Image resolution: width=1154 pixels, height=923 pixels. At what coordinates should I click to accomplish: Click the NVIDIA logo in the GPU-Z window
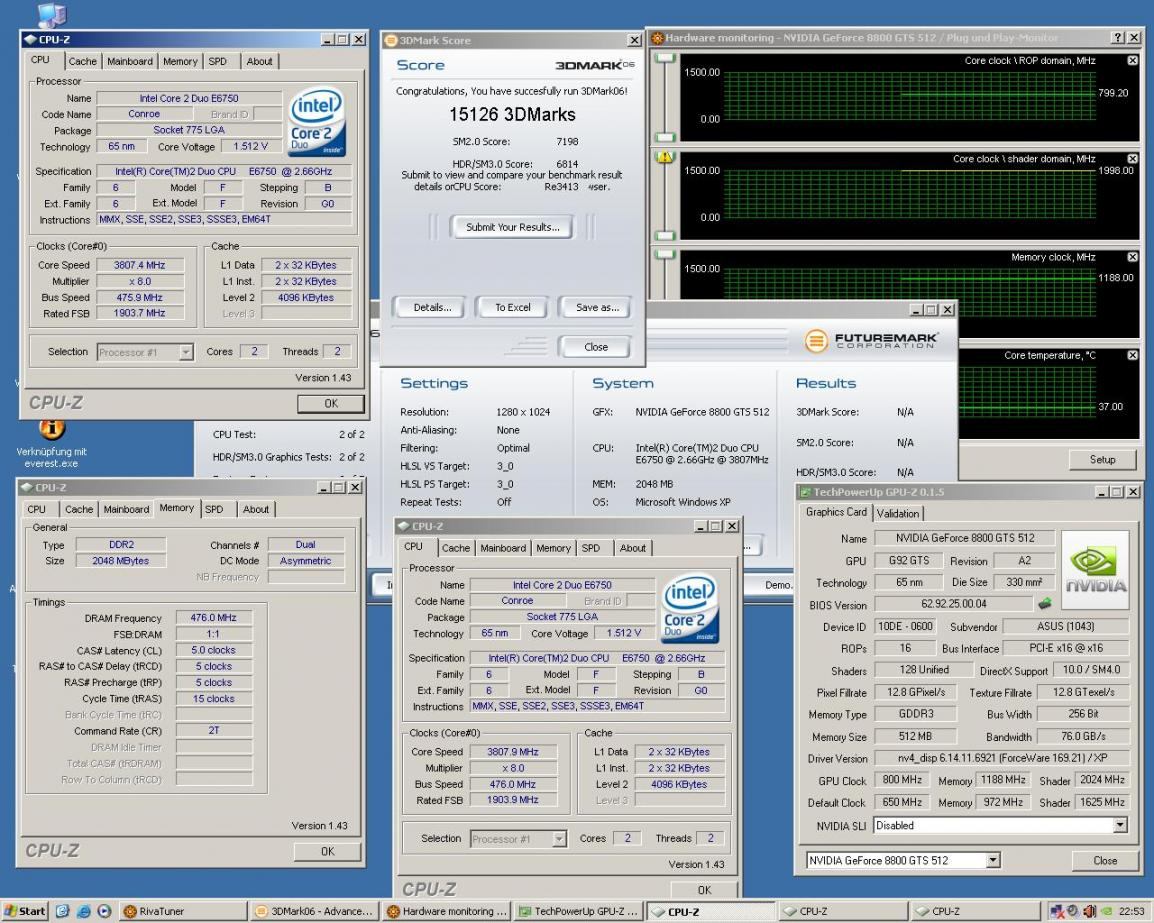click(1096, 570)
